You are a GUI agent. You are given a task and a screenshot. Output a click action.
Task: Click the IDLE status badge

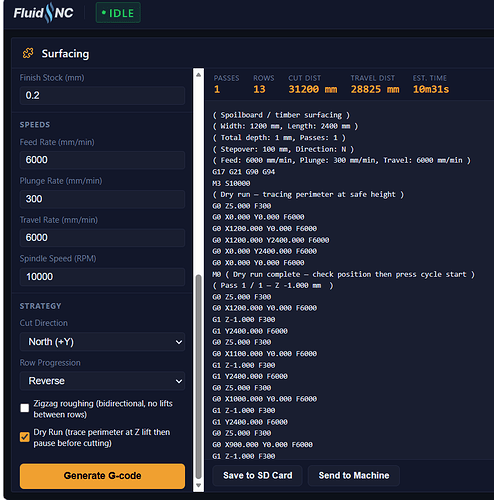(x=118, y=13)
